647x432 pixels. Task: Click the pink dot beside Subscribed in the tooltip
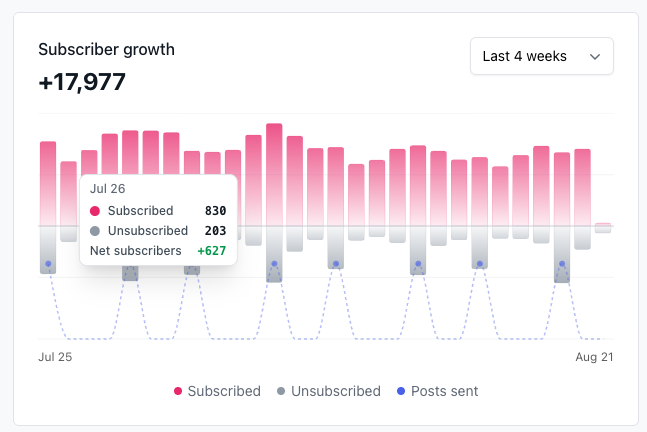tap(95, 211)
